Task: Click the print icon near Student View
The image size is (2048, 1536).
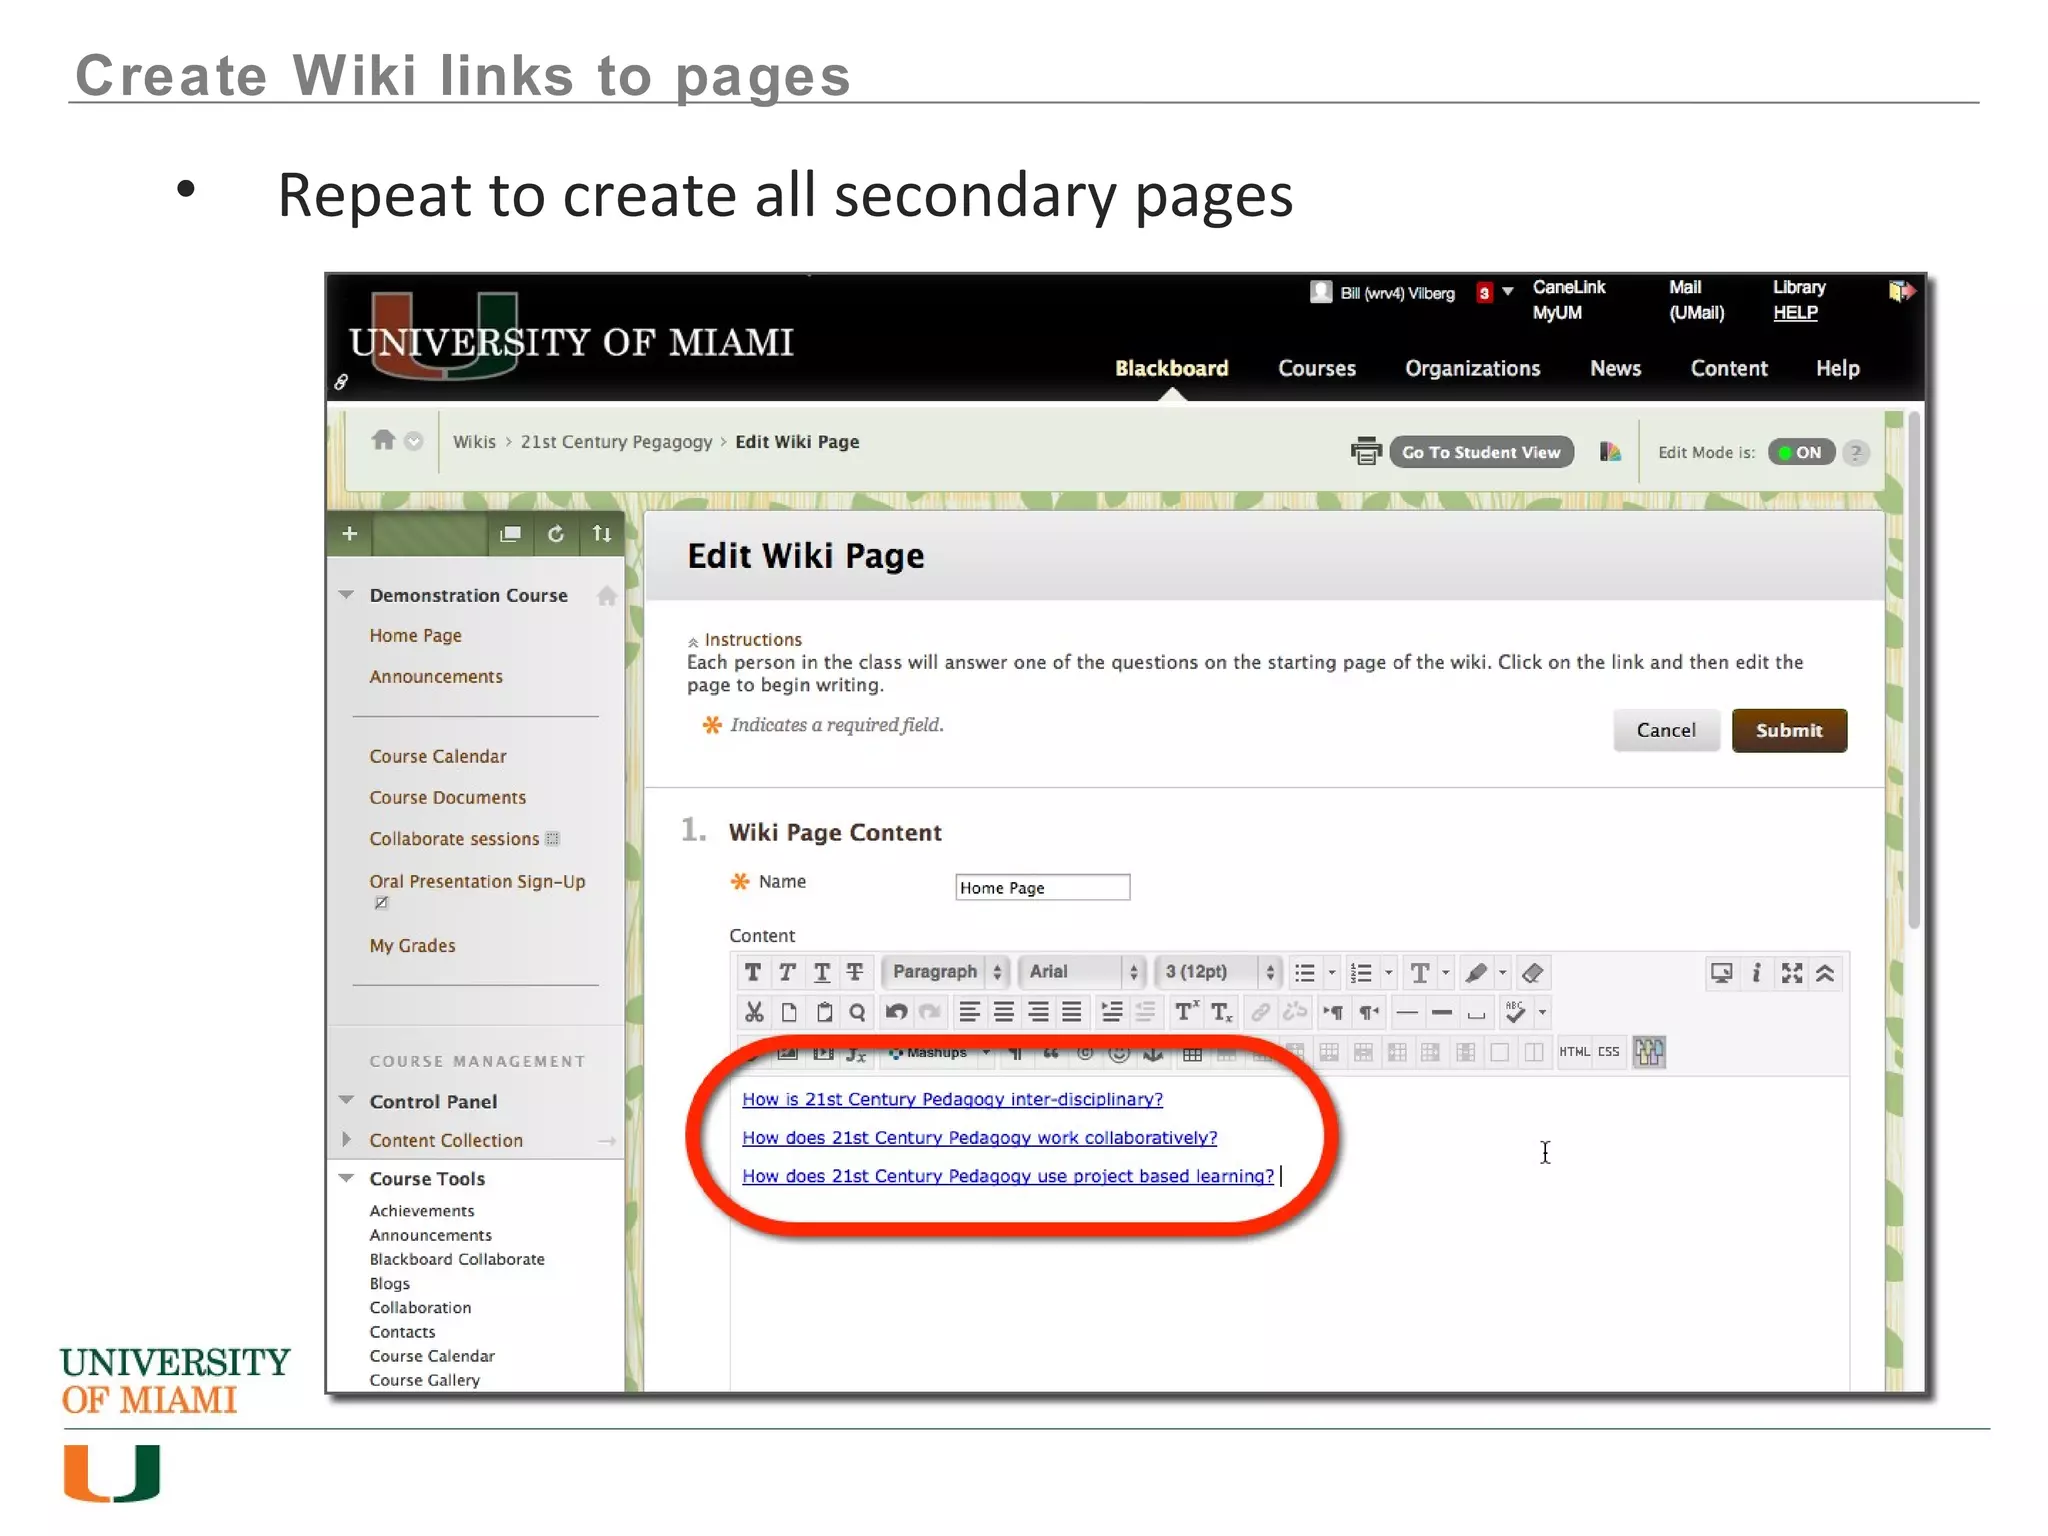Action: pyautogui.click(x=1366, y=451)
